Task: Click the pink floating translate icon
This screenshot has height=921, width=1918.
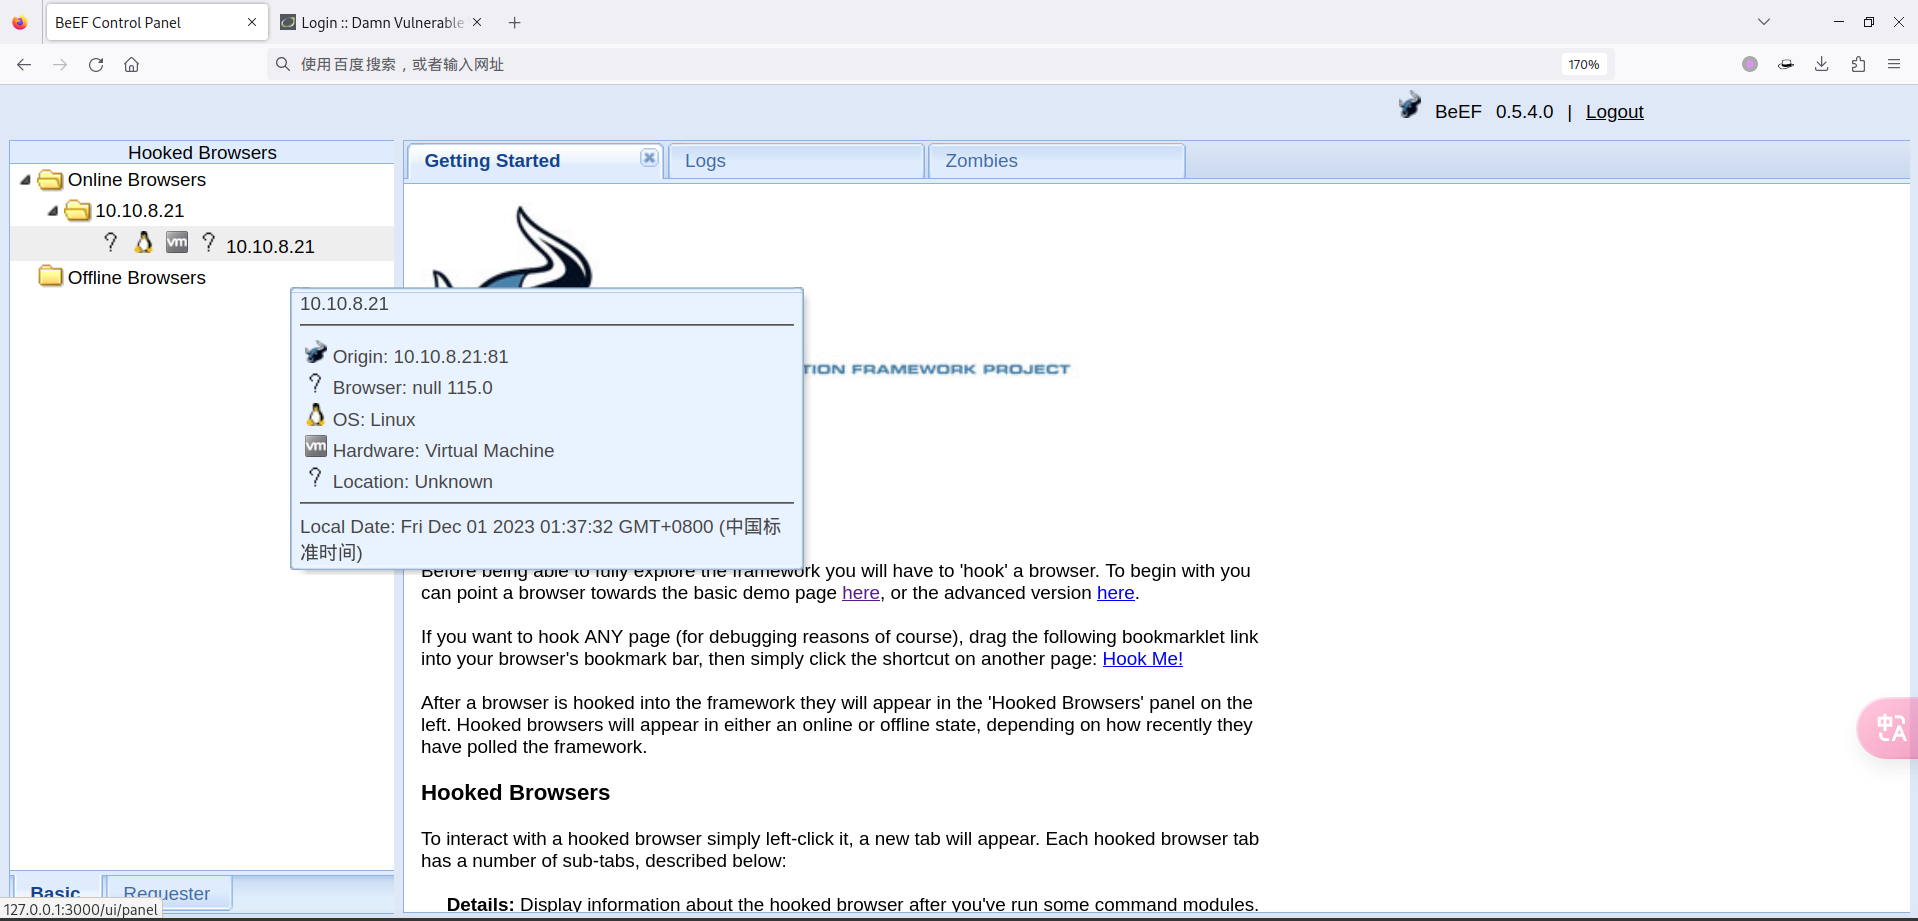Action: point(1889,728)
